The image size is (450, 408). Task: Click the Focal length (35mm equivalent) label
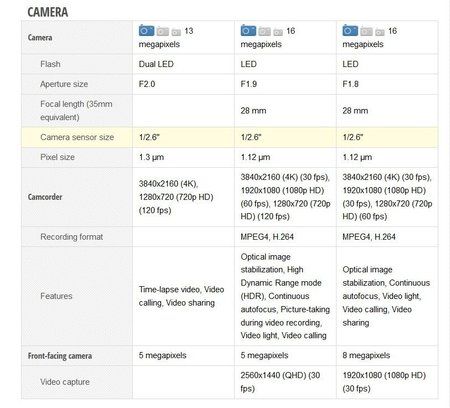coord(76,110)
